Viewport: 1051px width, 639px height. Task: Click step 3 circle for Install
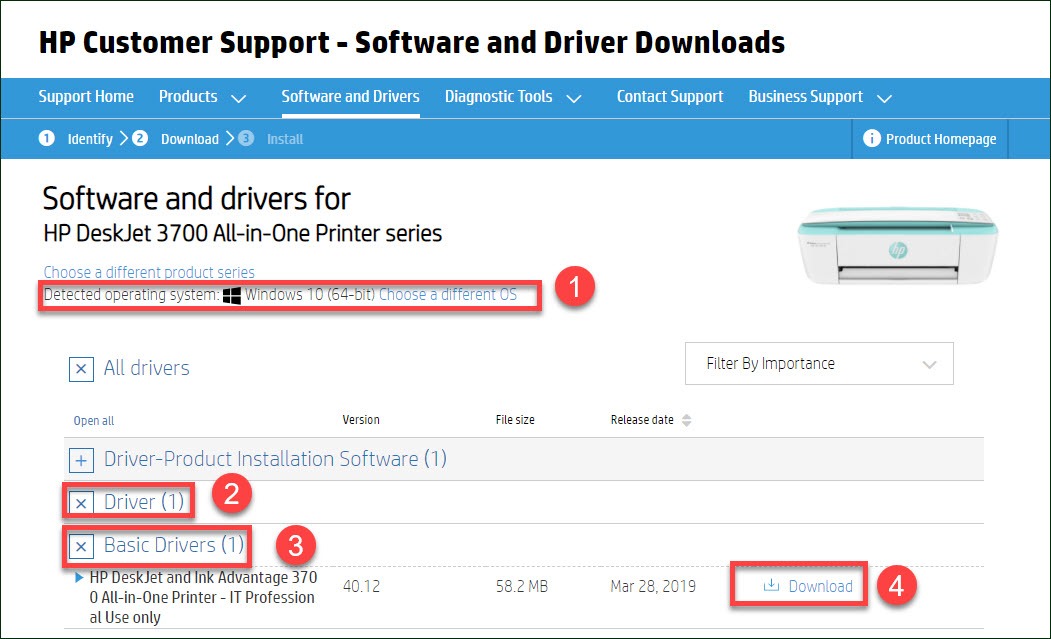tap(246, 138)
